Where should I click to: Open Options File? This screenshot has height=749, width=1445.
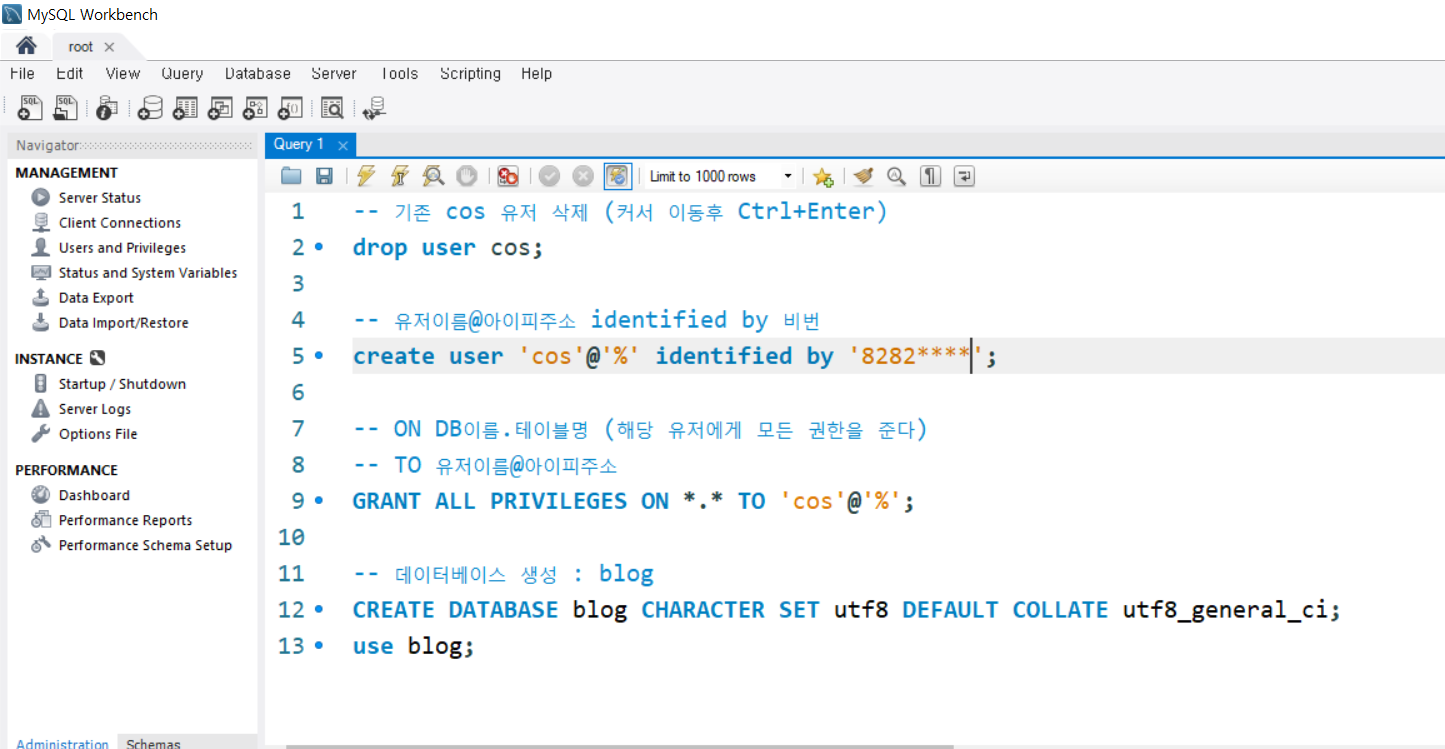pos(98,434)
